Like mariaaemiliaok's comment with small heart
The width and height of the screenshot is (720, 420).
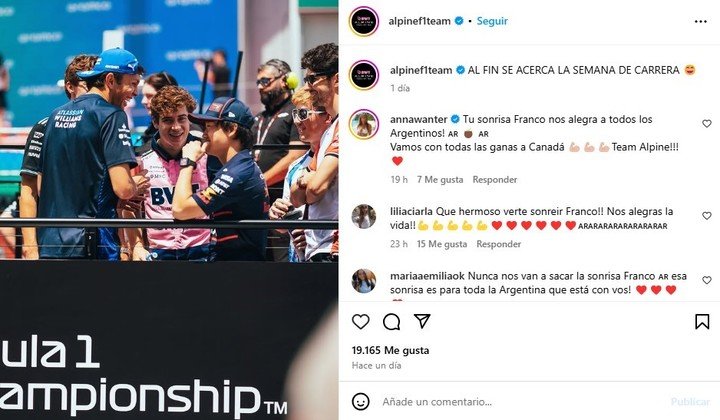[x=707, y=280]
